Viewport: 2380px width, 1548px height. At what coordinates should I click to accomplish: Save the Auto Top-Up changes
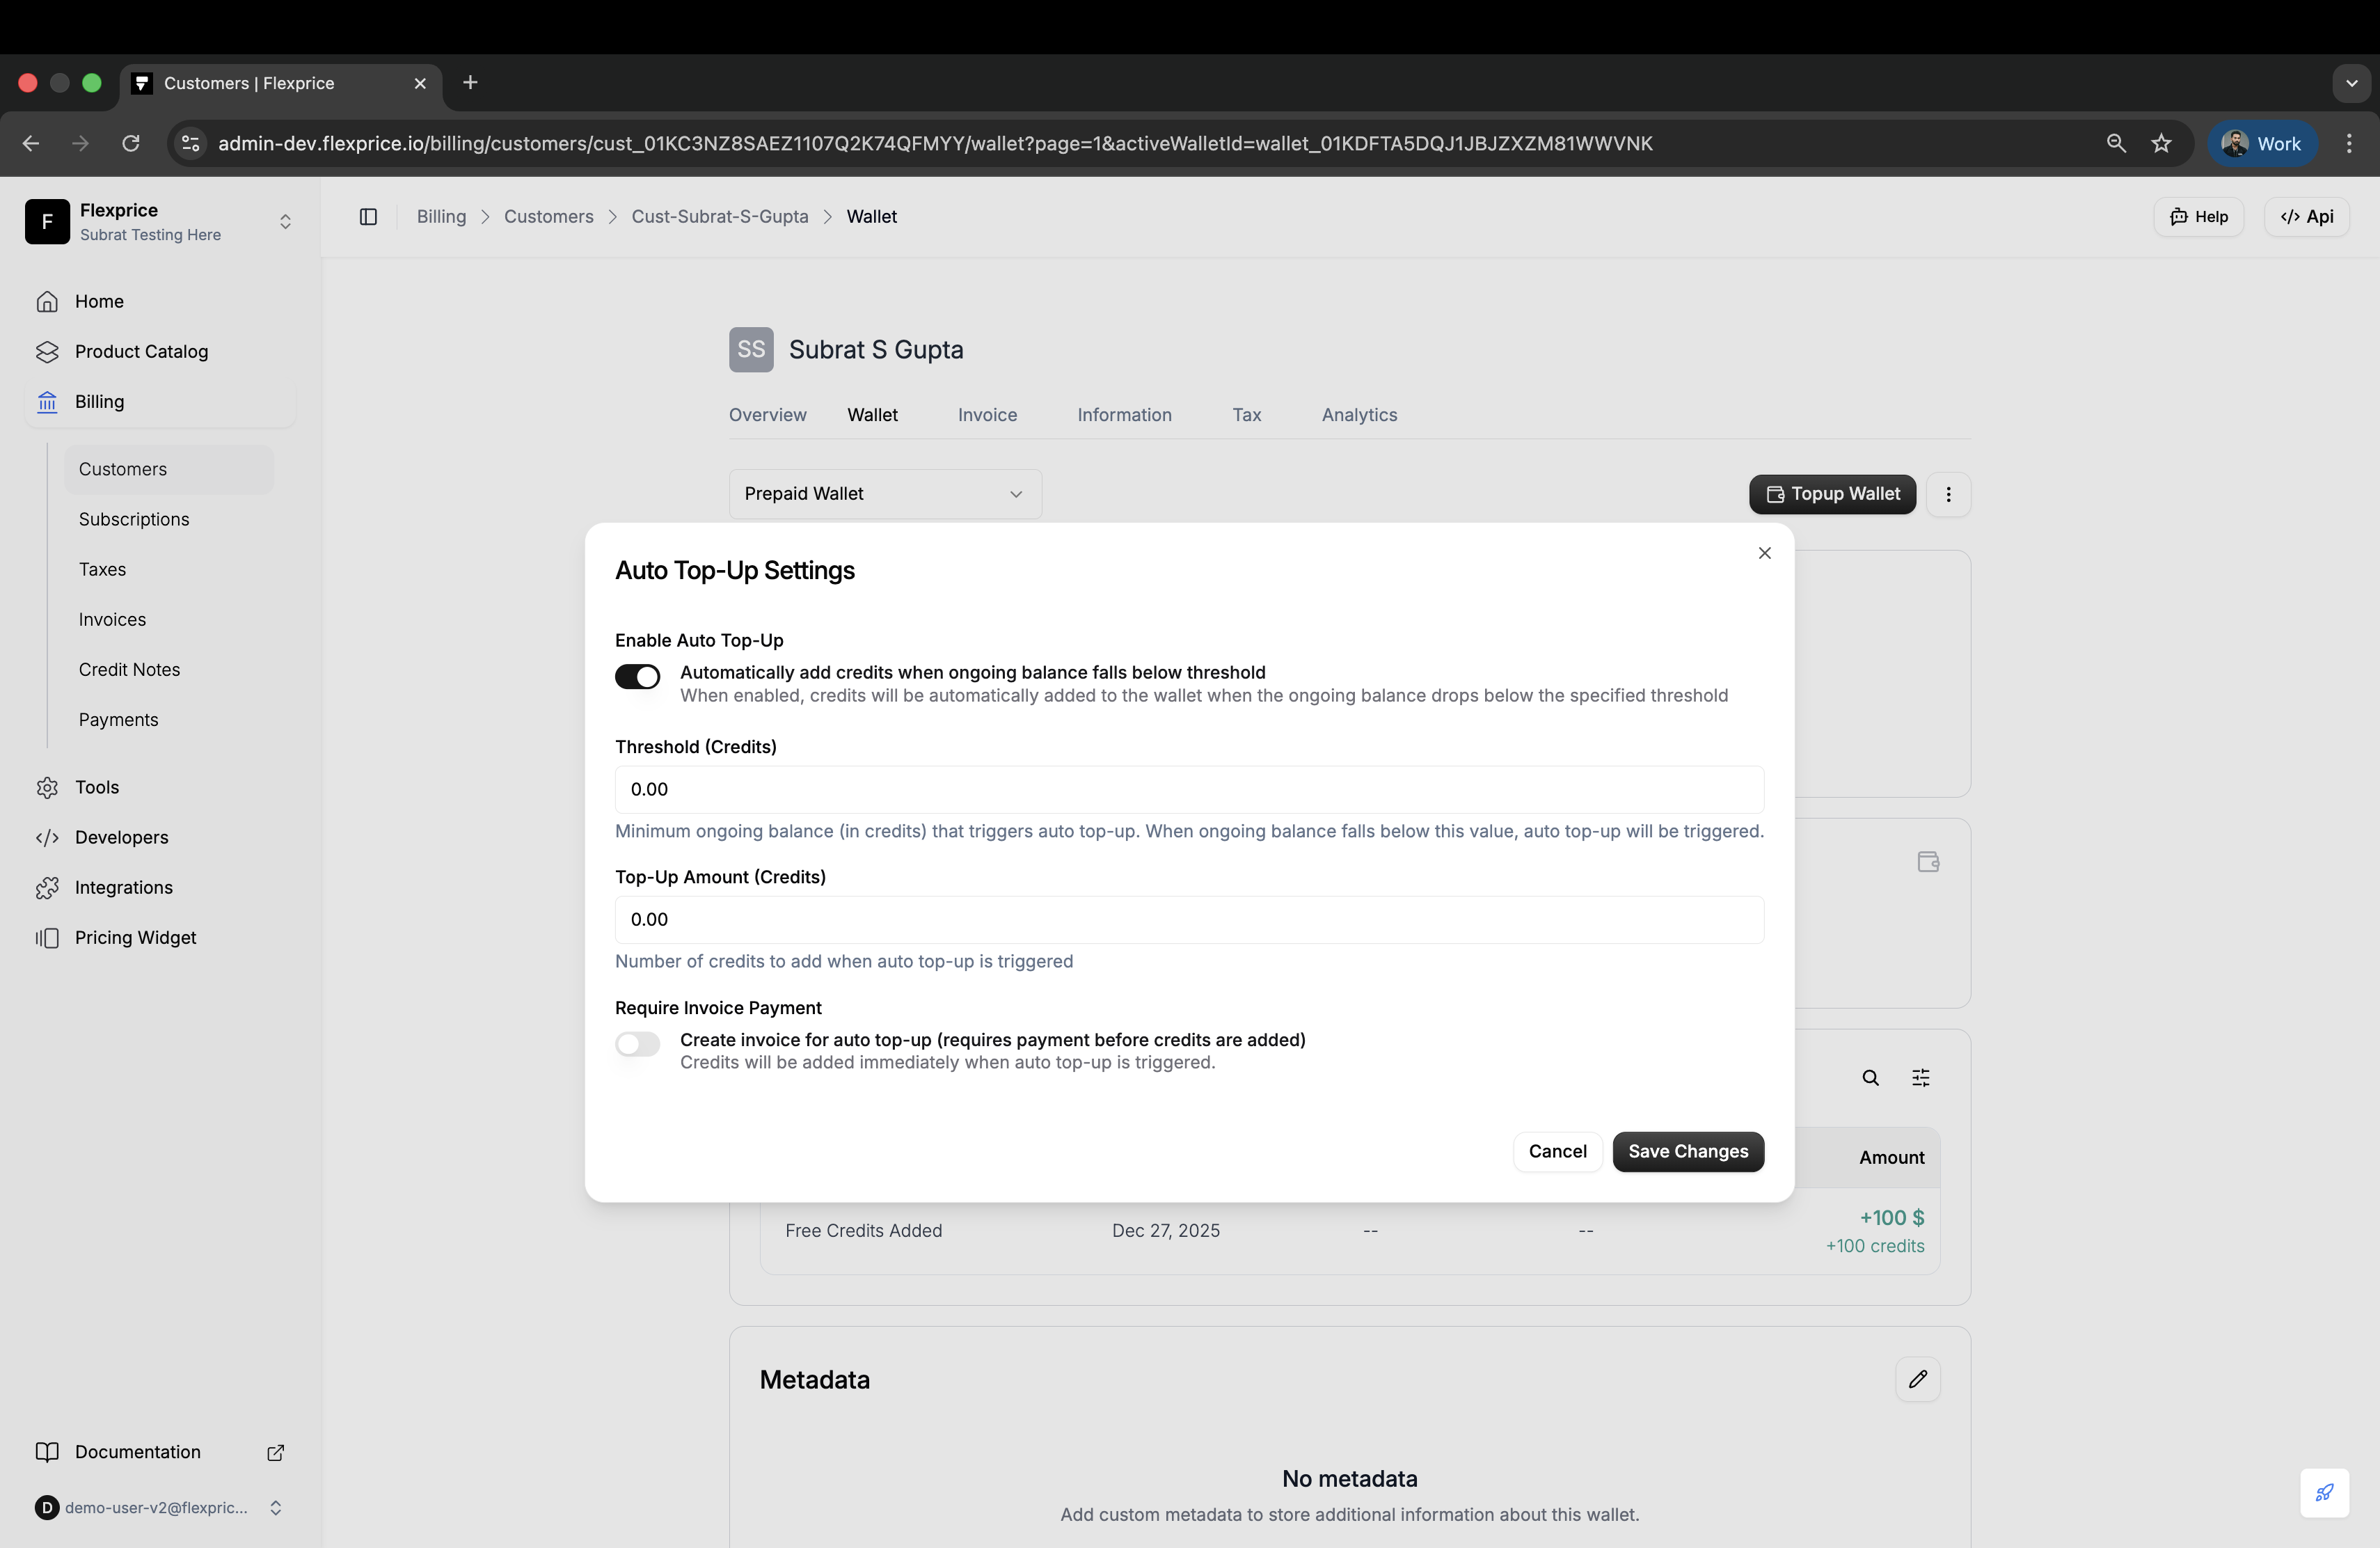pos(1687,1151)
